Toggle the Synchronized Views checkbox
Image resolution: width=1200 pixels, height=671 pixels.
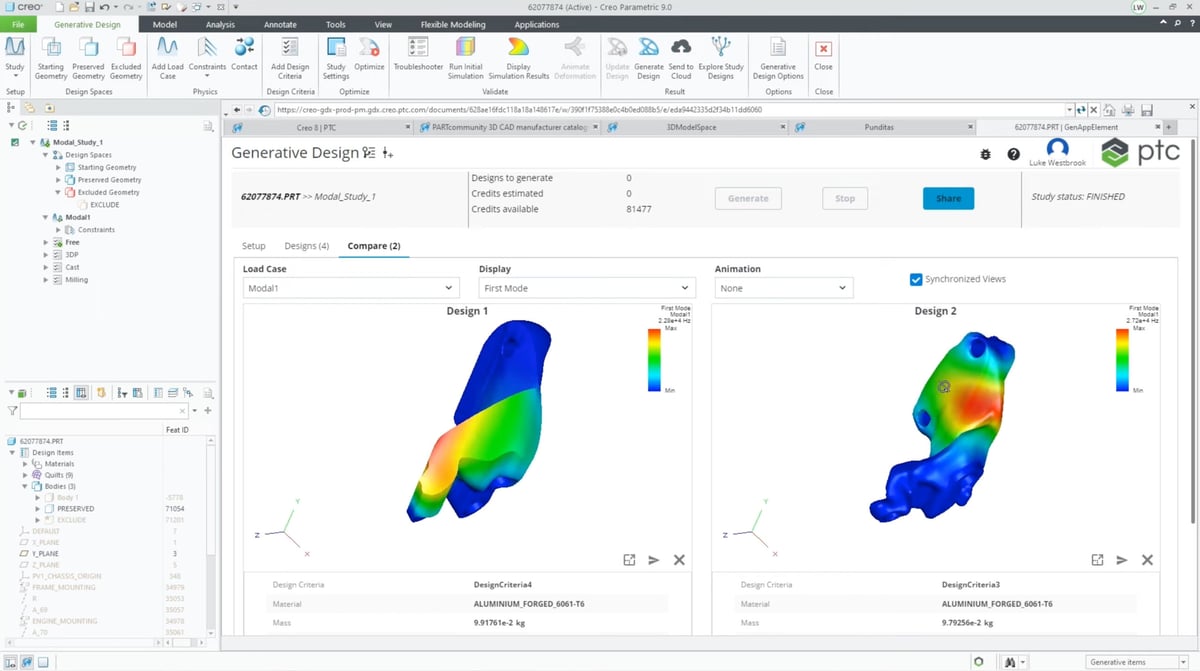(x=915, y=279)
